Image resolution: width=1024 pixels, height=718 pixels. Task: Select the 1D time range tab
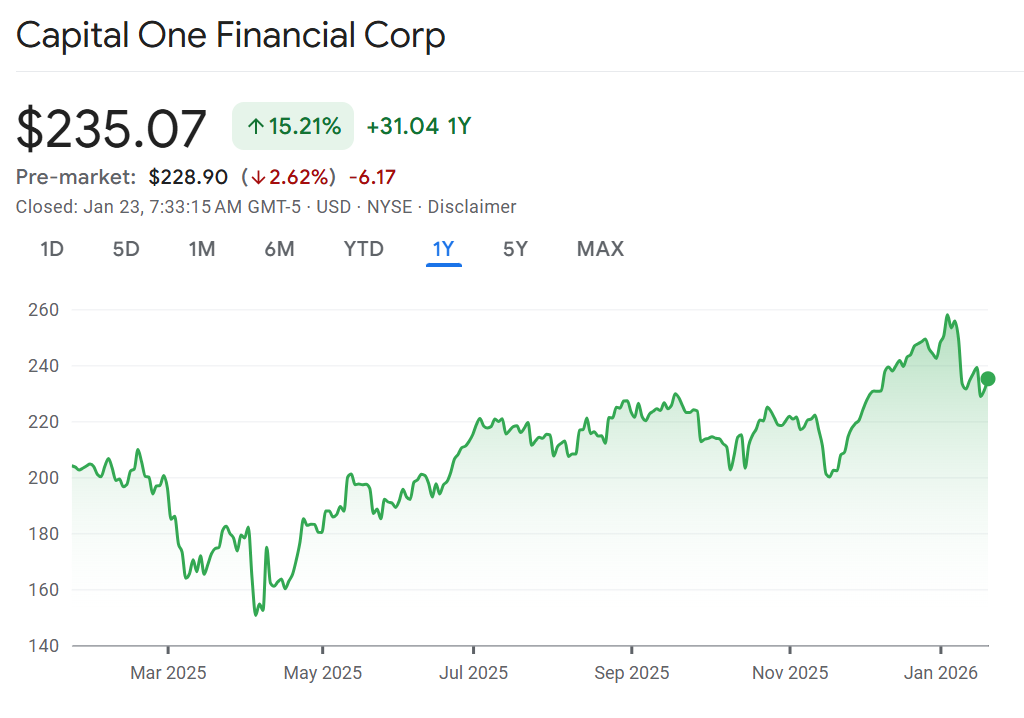[x=52, y=249]
